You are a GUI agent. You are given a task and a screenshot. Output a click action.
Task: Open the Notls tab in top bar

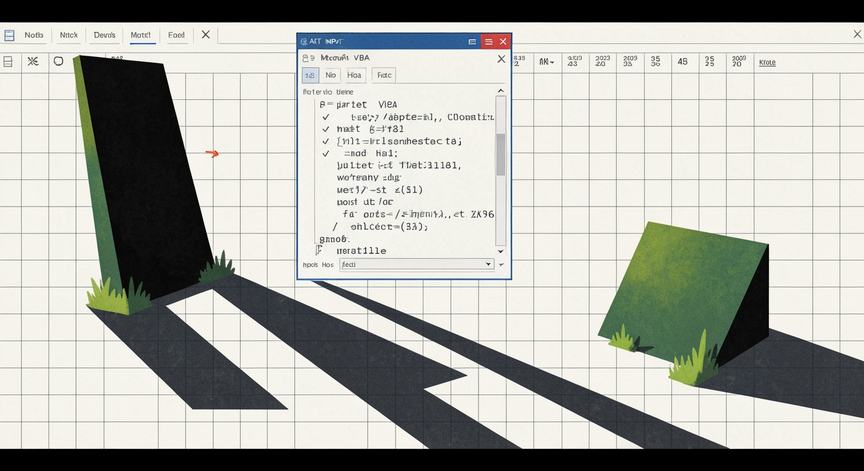point(34,35)
